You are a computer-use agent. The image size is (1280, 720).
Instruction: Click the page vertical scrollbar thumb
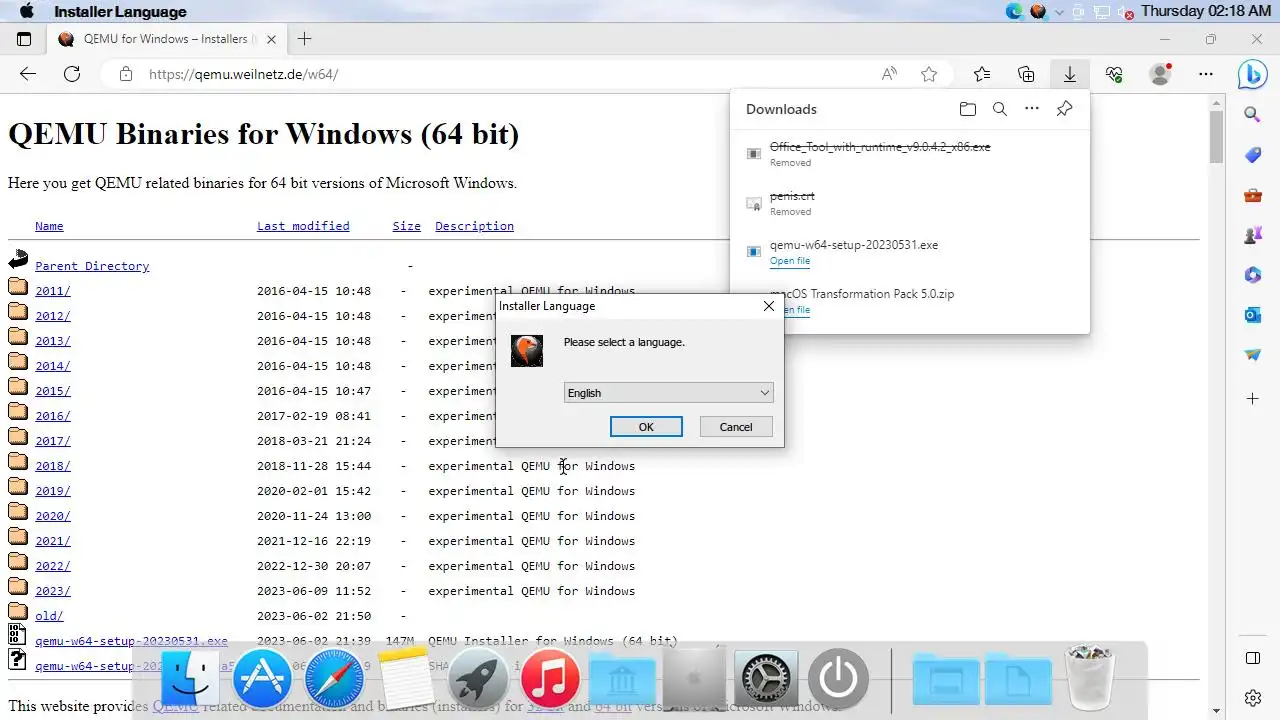1216,137
